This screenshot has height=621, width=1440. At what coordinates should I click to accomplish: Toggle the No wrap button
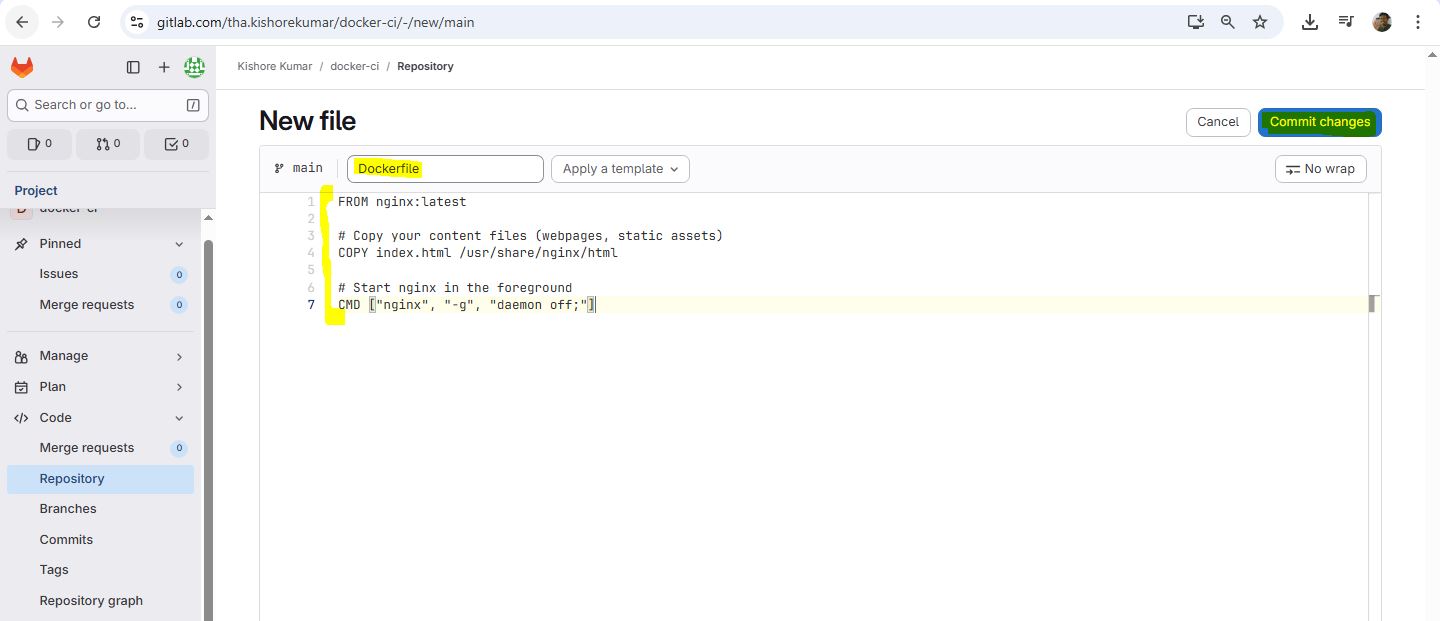pos(1320,169)
